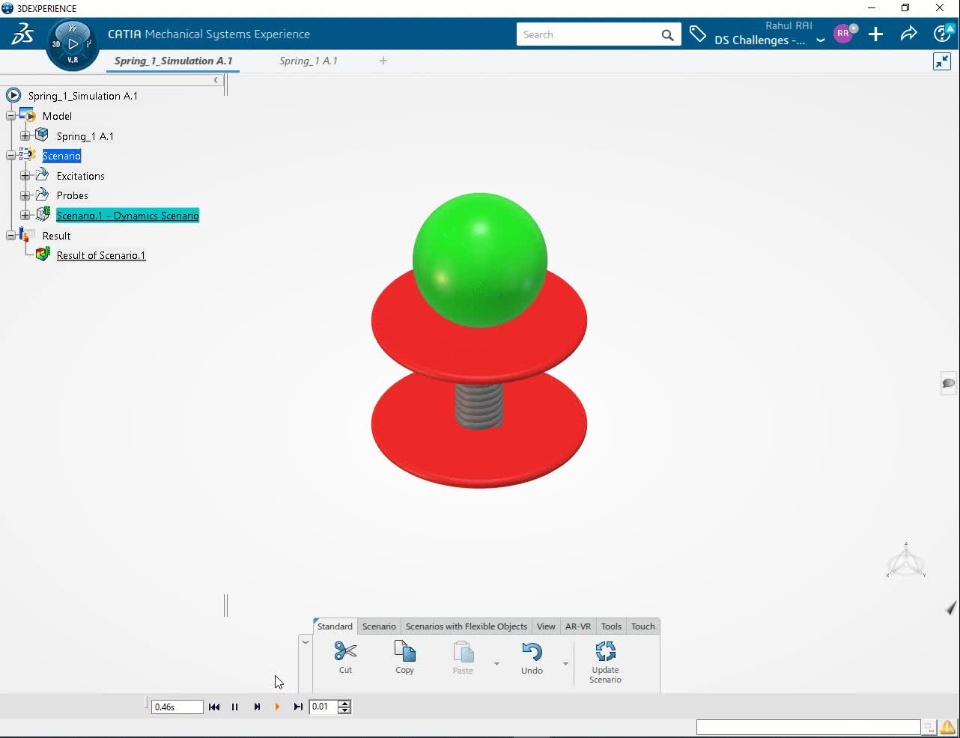
Task: Collapse the Result tree node
Action: (10, 235)
